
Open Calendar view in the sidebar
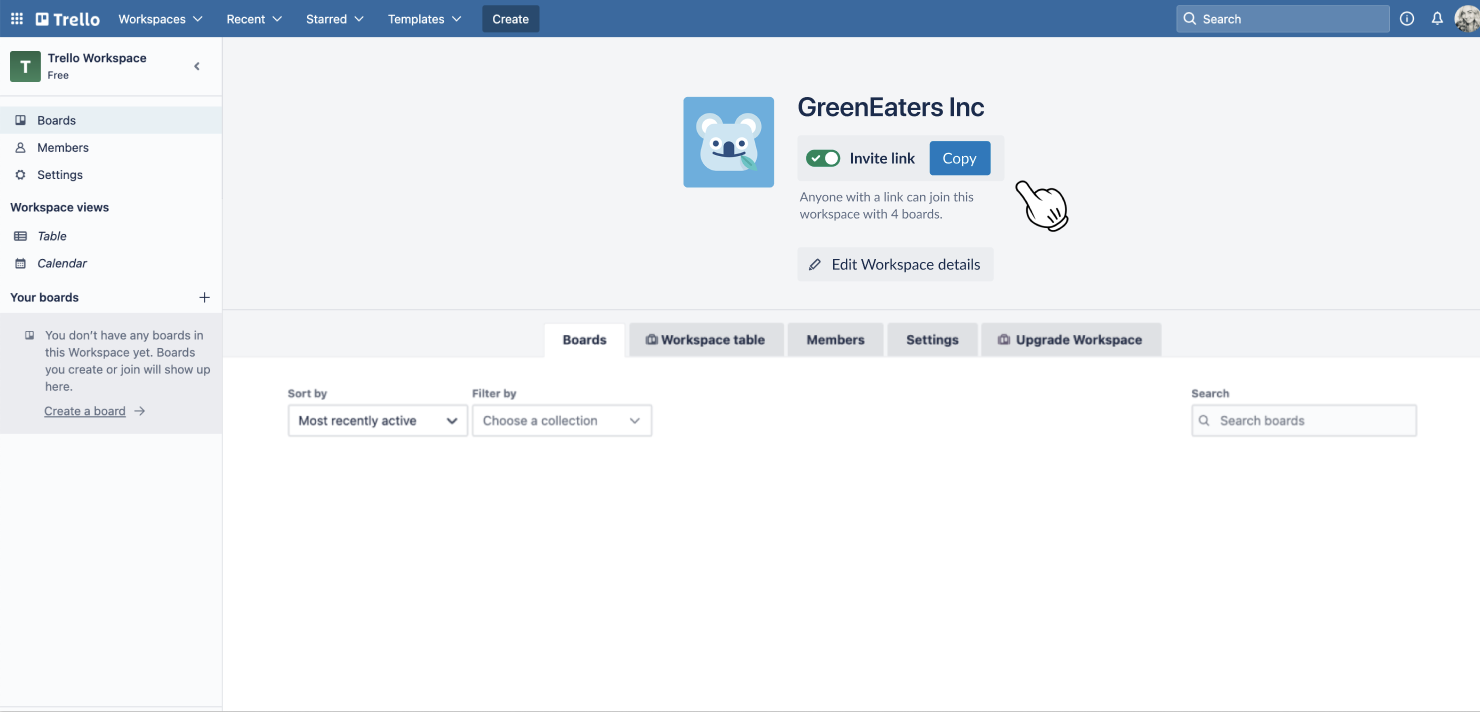[62, 264]
